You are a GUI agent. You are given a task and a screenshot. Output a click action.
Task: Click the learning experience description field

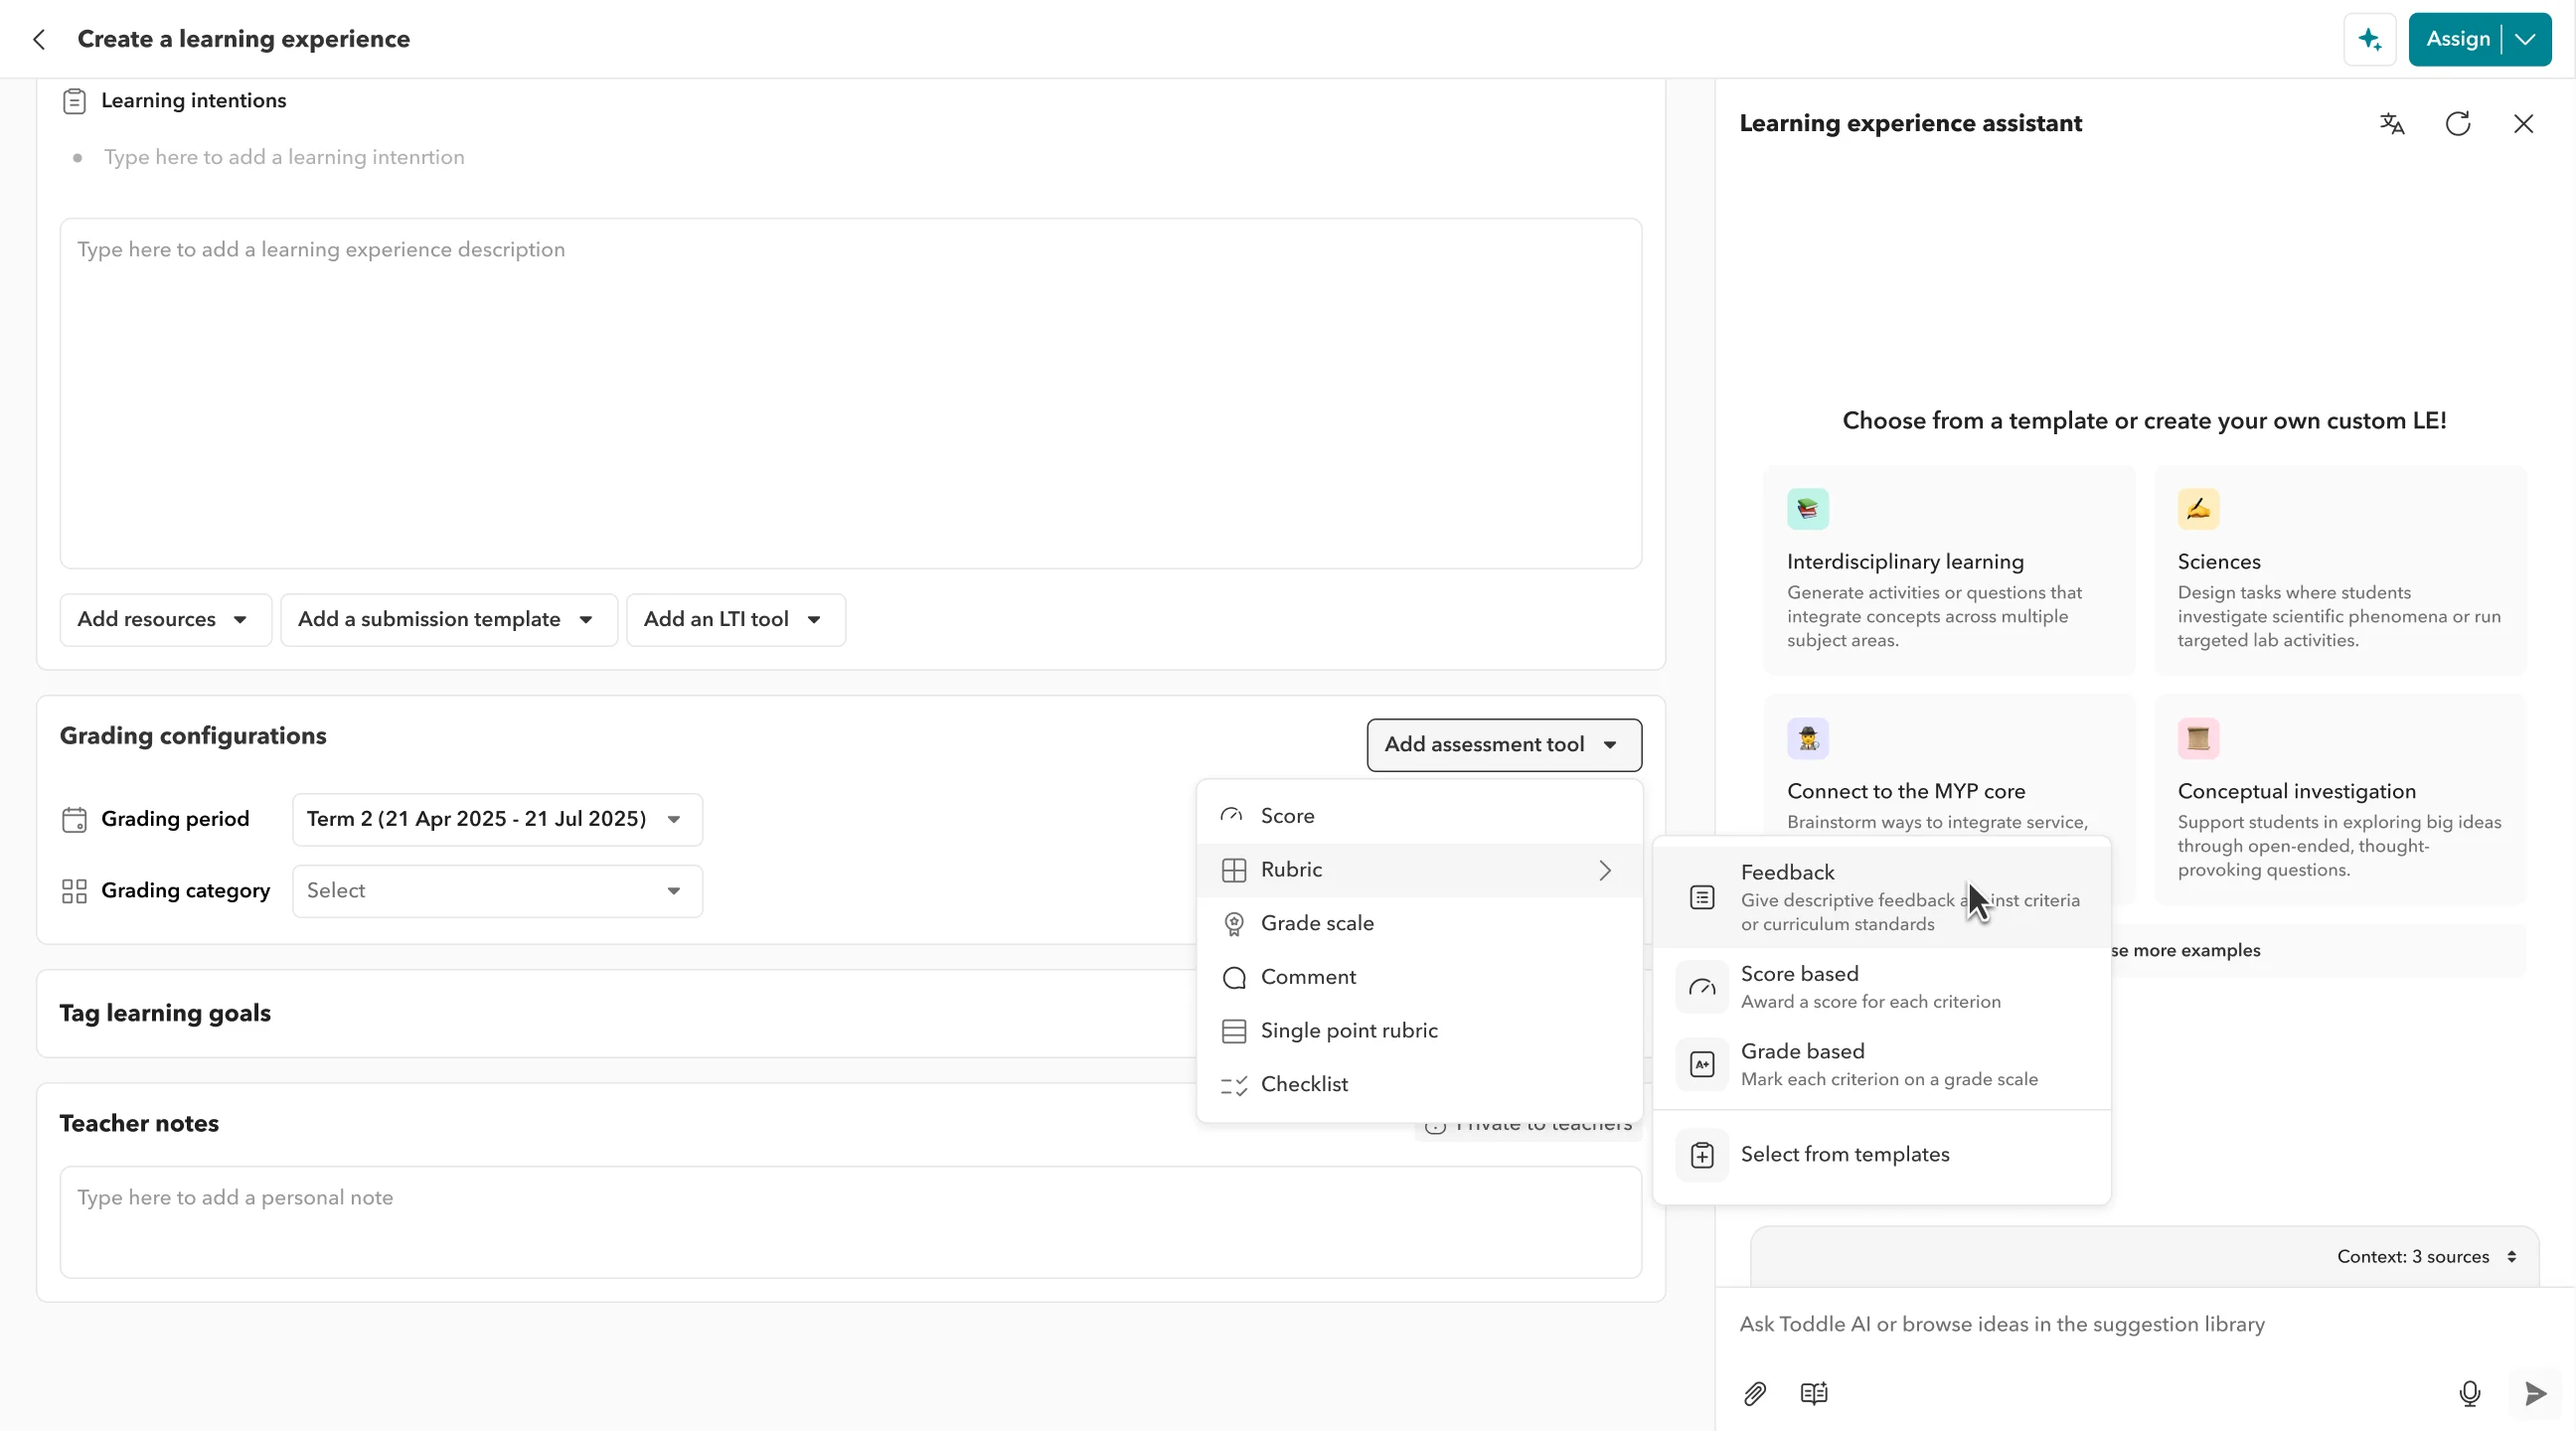(x=850, y=394)
